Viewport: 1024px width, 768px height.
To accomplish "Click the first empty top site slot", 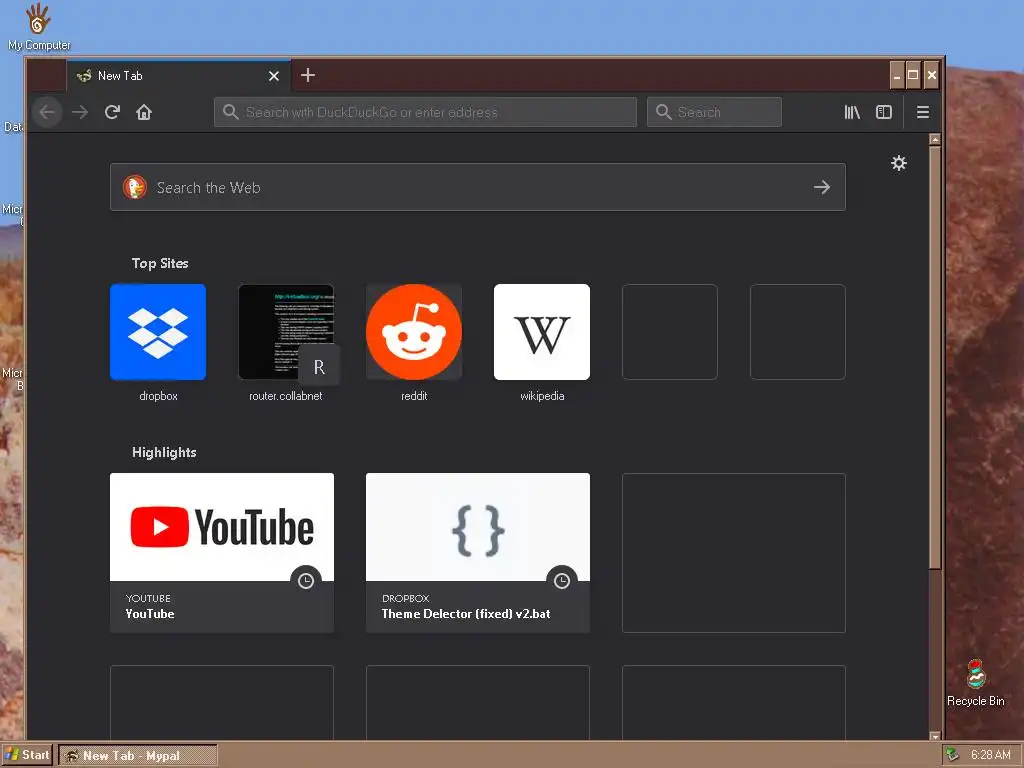I will 670,332.
